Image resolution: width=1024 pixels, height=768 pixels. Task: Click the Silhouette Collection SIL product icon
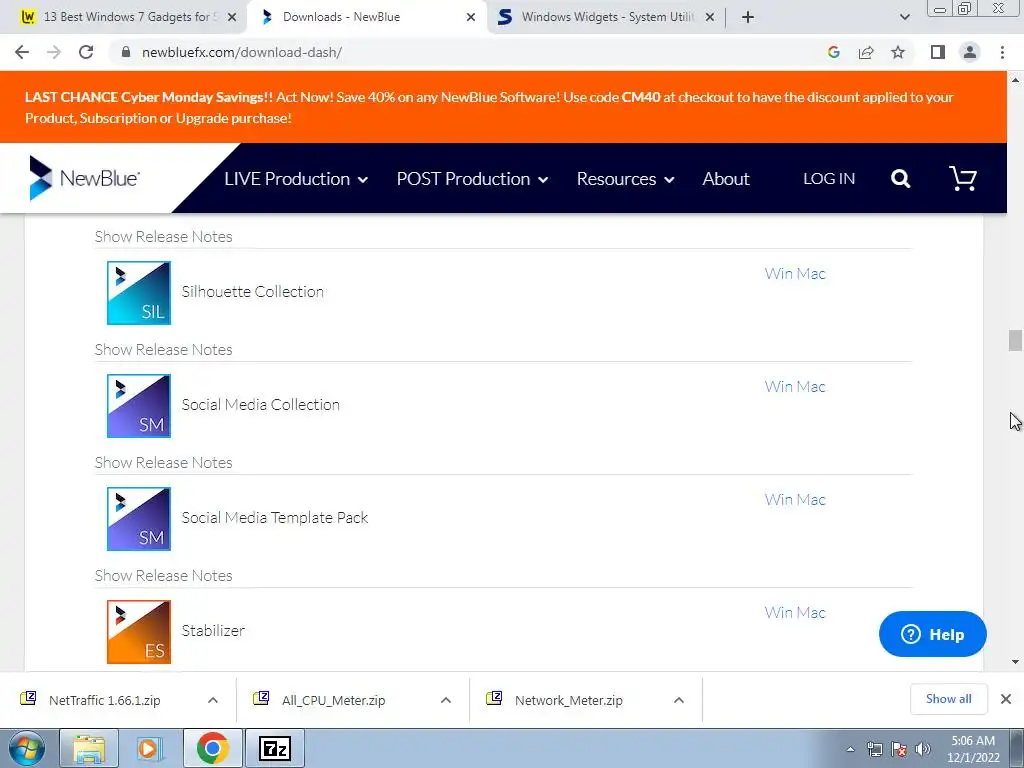pyautogui.click(x=139, y=293)
